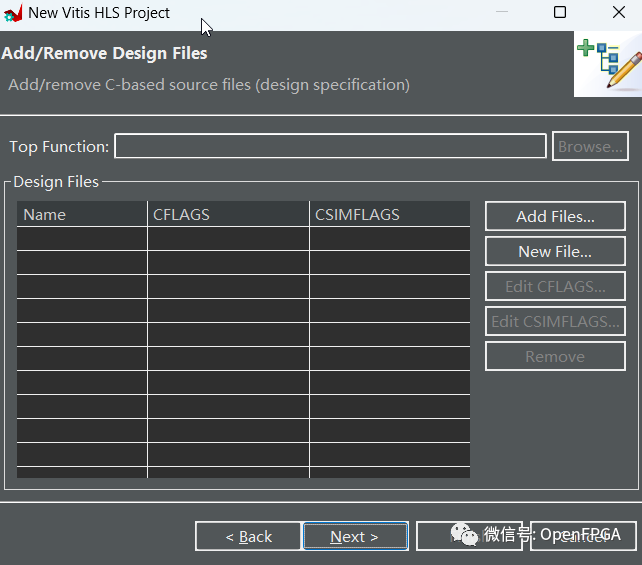Screen dimensions: 642x565
Task: Click the Edit CFLAGS... button
Action: pyautogui.click(x=555, y=286)
